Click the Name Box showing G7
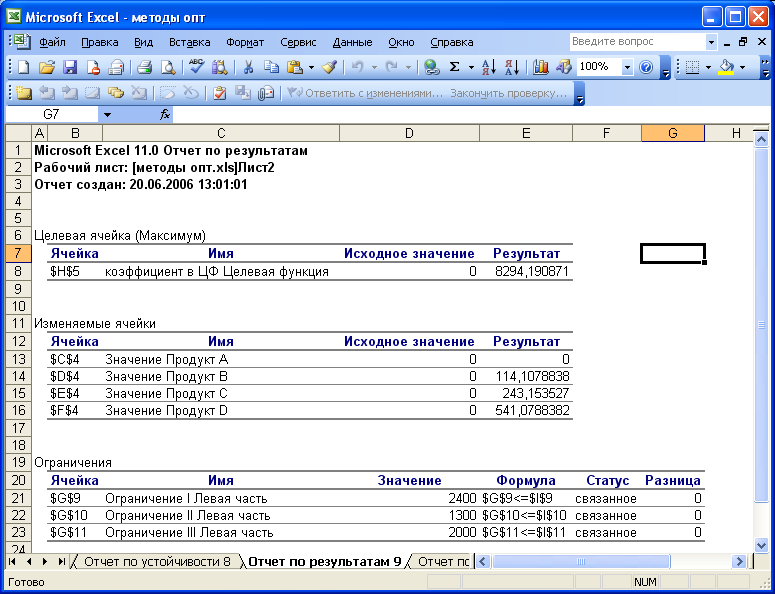This screenshot has height=594, width=775. click(x=51, y=115)
